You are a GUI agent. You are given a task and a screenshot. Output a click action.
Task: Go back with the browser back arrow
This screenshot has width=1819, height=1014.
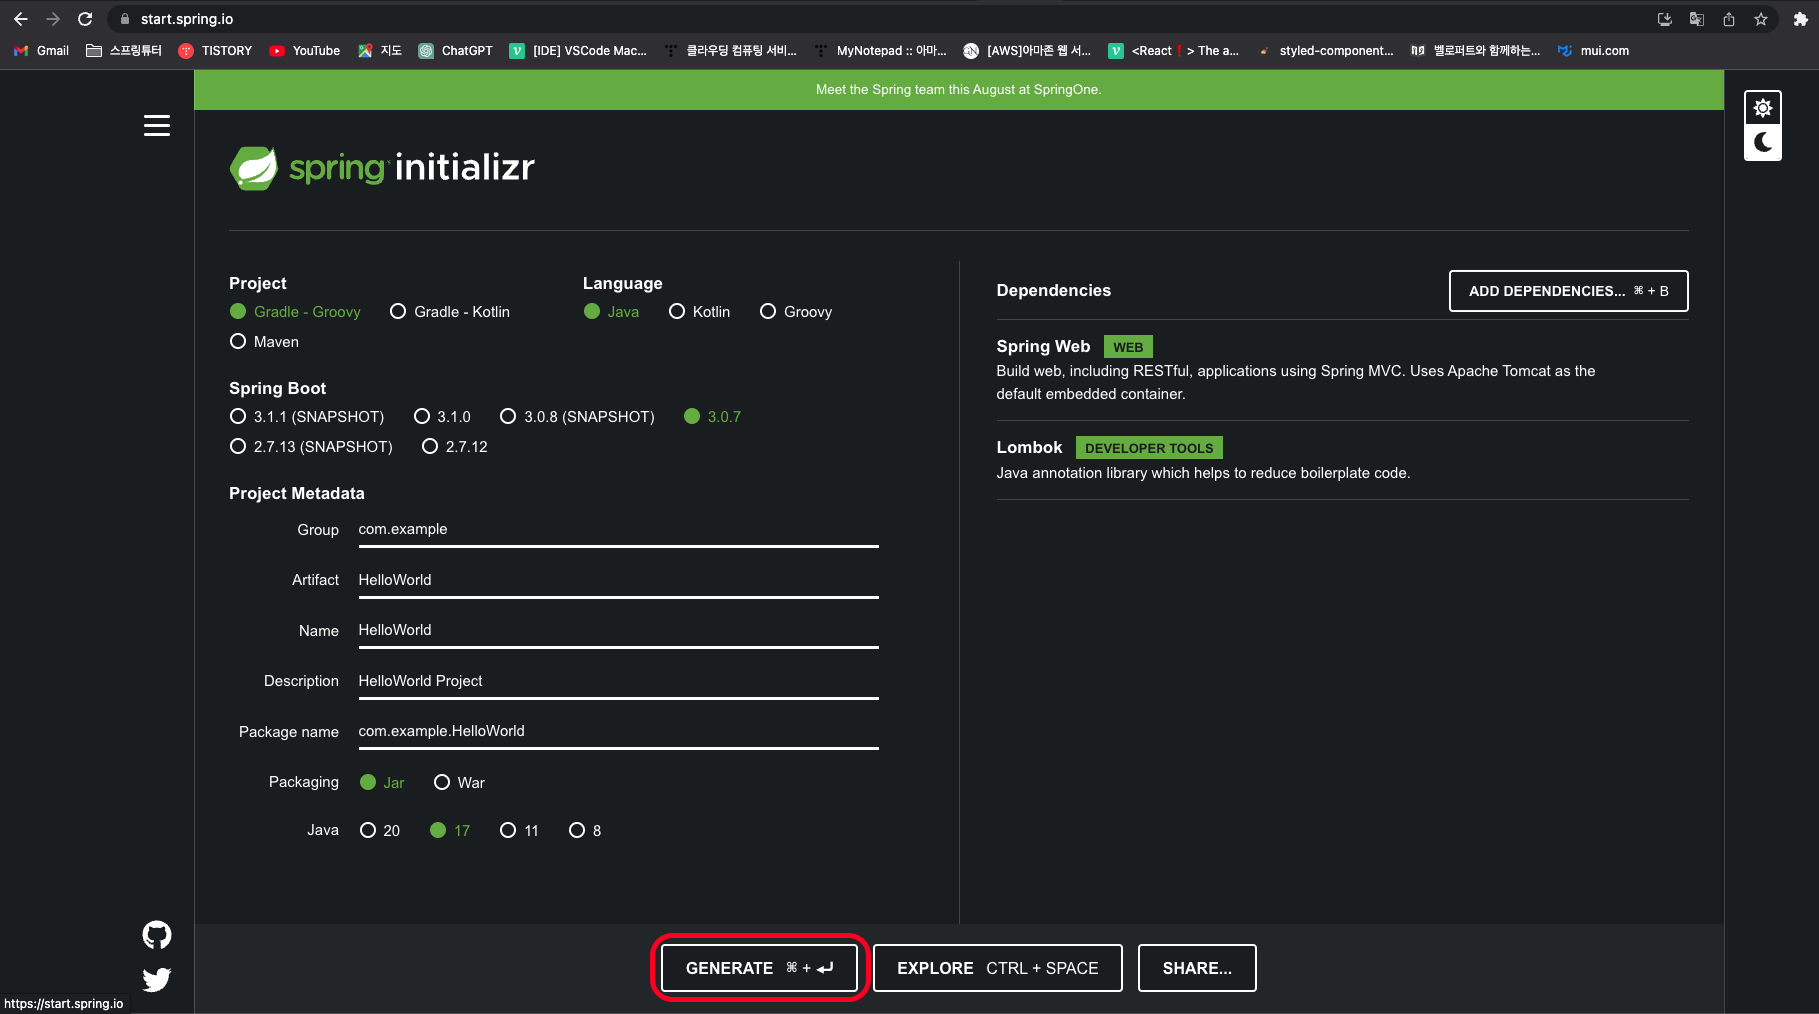pyautogui.click(x=21, y=19)
